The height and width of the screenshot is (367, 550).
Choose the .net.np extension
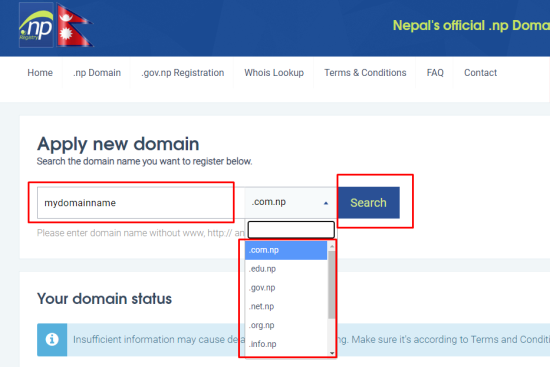coord(286,306)
